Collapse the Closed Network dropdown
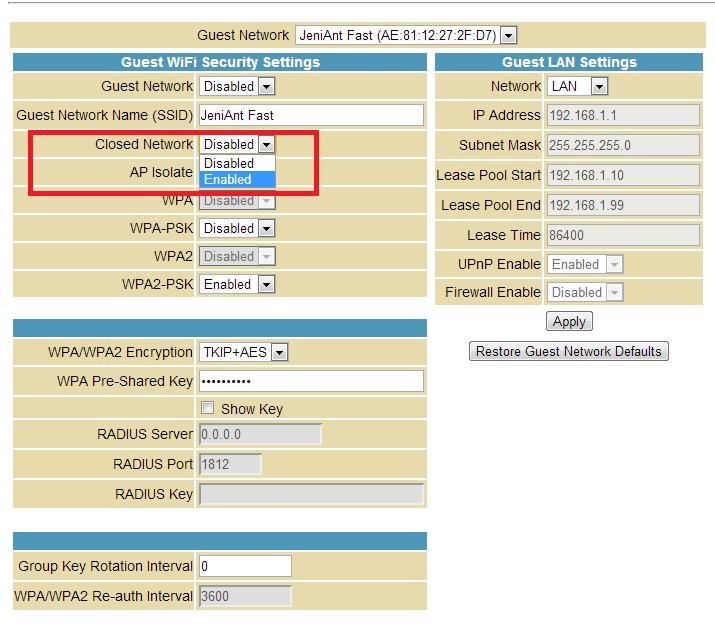The image size is (715, 632). [237, 144]
